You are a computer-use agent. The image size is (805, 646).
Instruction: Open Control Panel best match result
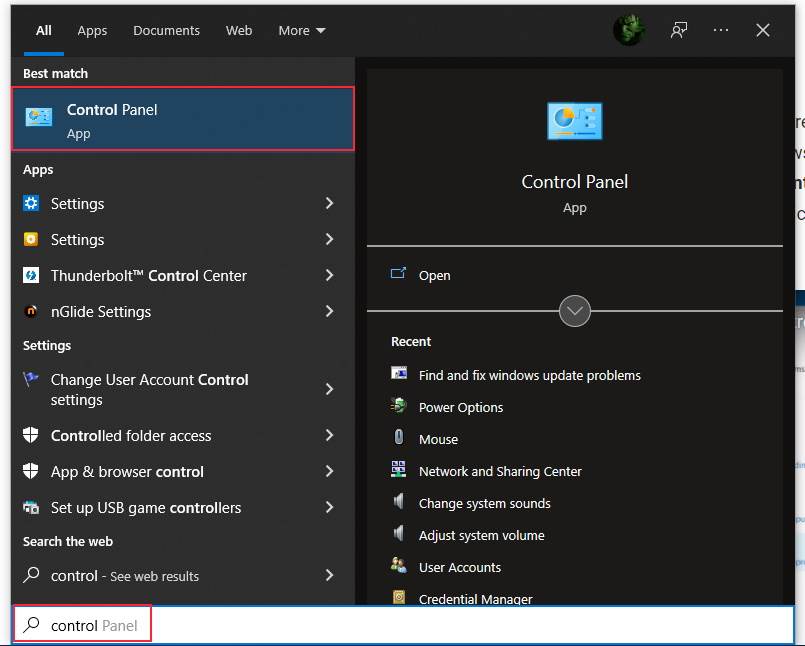click(183, 119)
